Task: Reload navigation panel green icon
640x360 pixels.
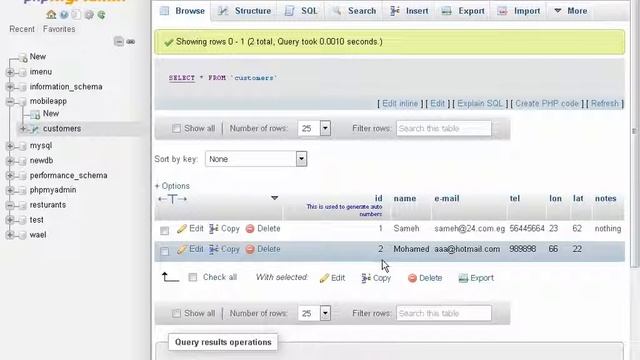Action: point(101,15)
